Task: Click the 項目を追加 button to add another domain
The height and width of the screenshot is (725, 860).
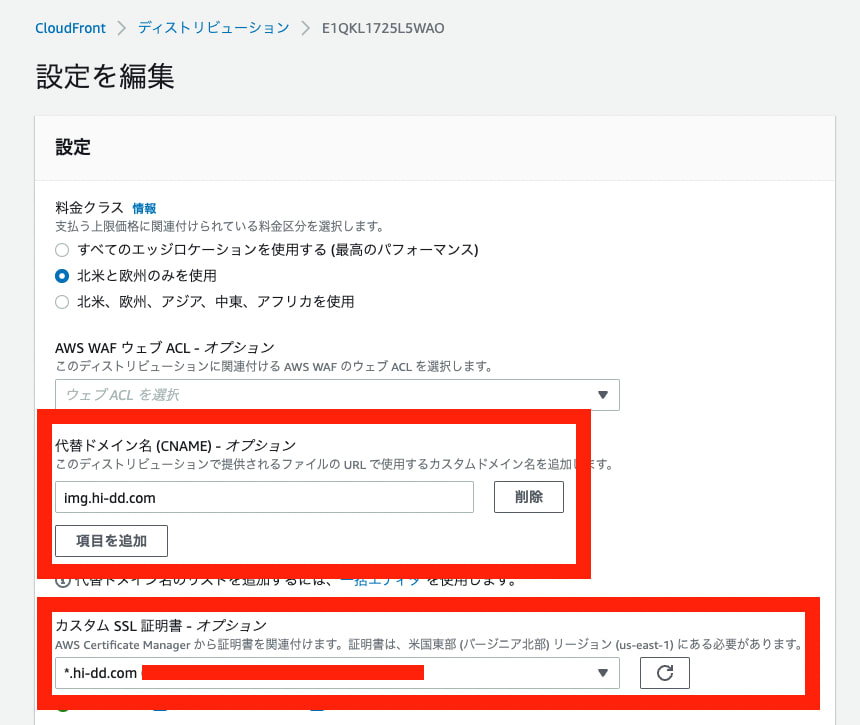Action: [x=111, y=541]
